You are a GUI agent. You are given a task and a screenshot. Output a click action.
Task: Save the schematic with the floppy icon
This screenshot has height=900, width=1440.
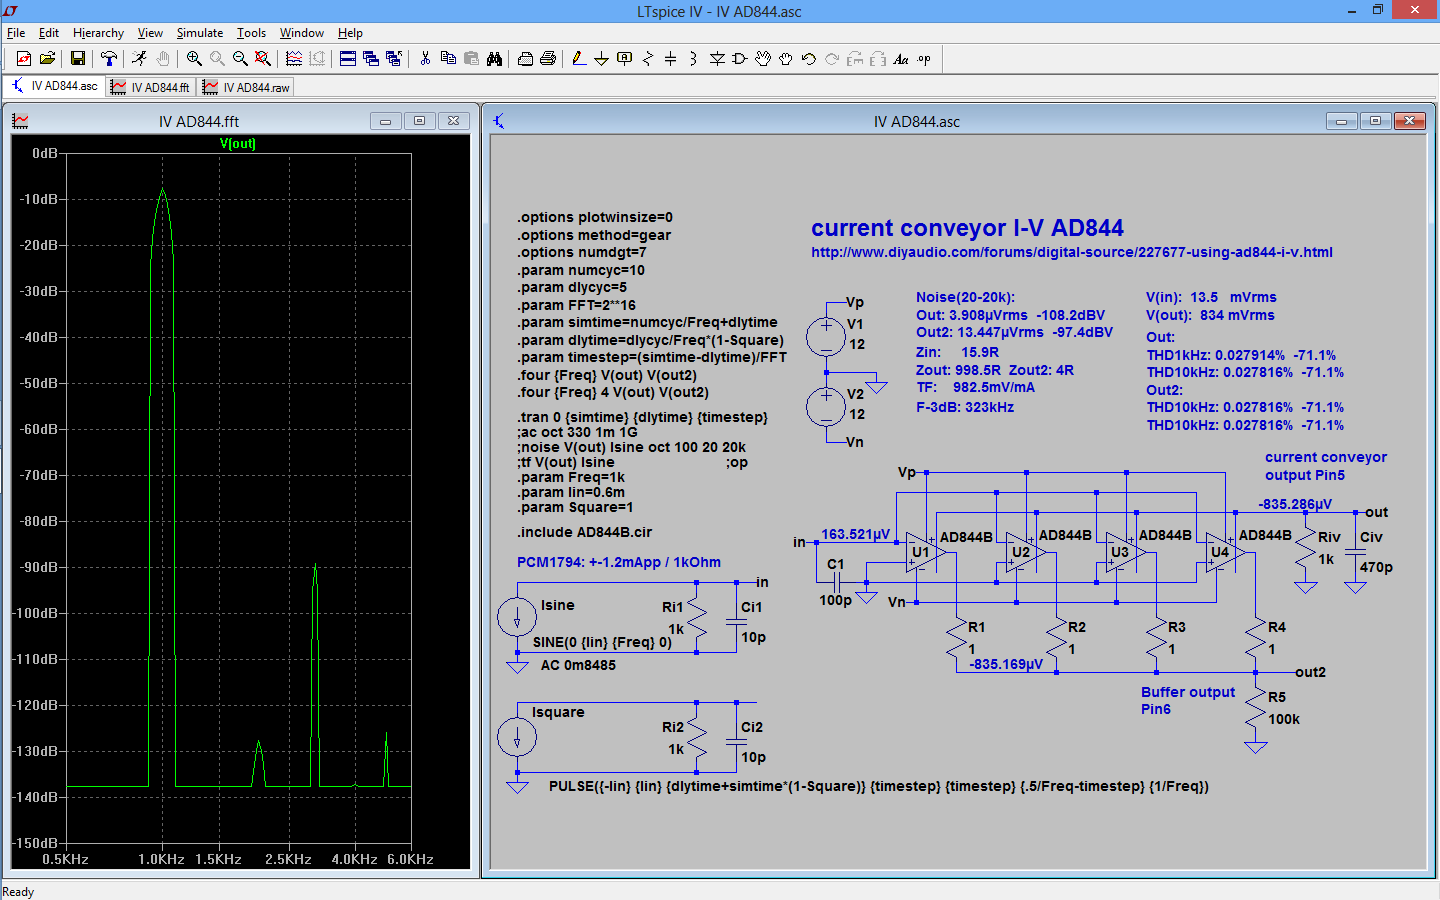77,59
